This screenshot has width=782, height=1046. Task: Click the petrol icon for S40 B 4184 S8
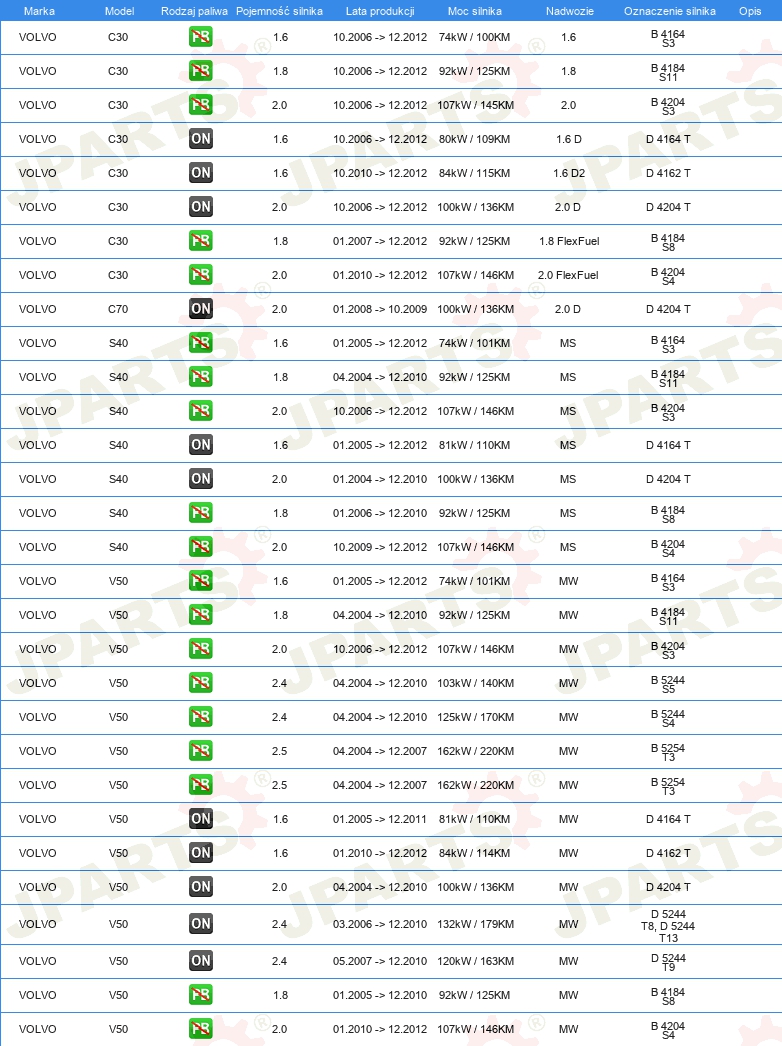pos(201,513)
